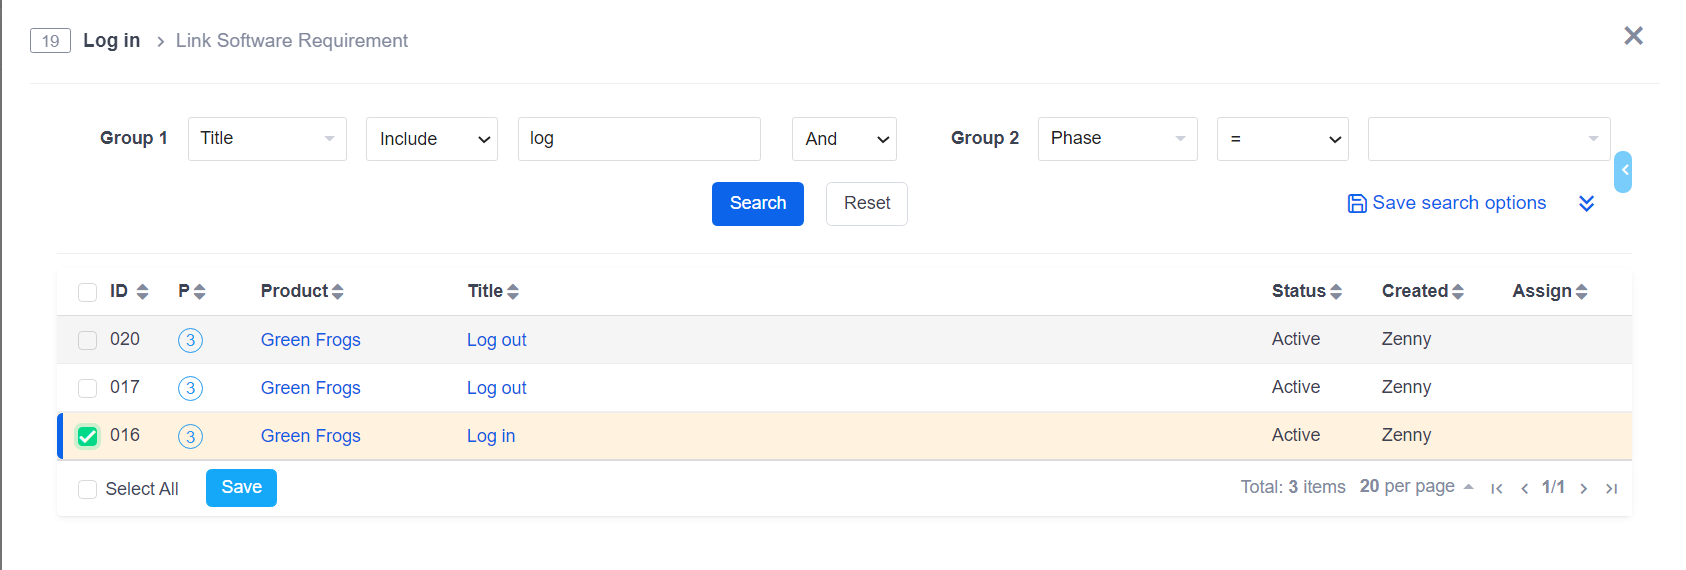Open the Group 2 Phase field dropdown

point(1117,139)
